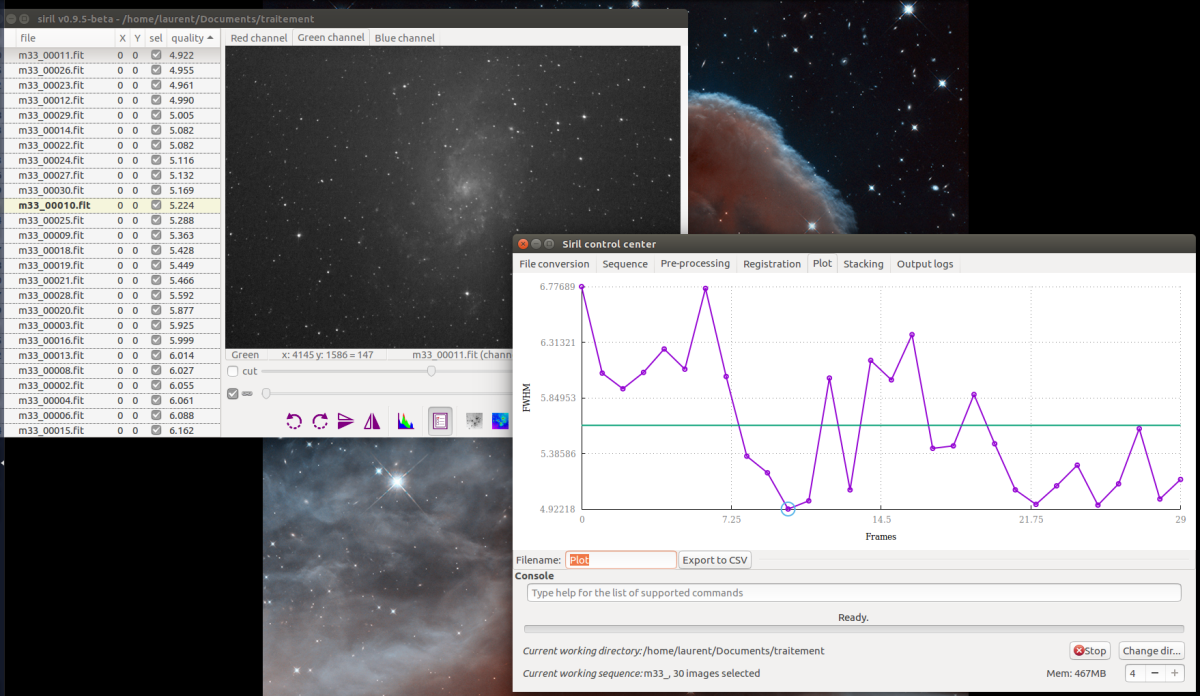Increase thread count with the plus button

coord(1175,674)
